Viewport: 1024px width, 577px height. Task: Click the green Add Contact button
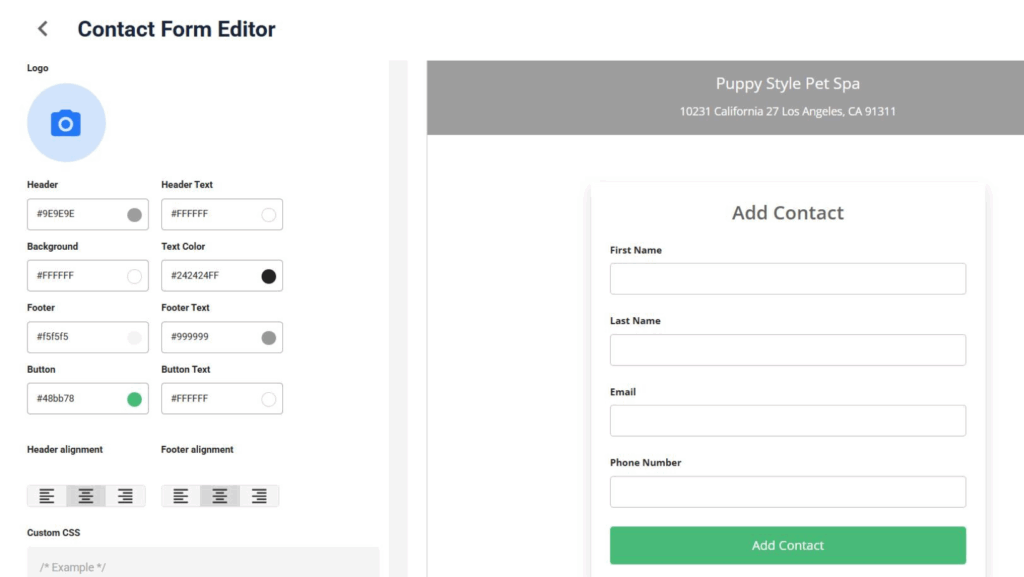click(x=788, y=545)
